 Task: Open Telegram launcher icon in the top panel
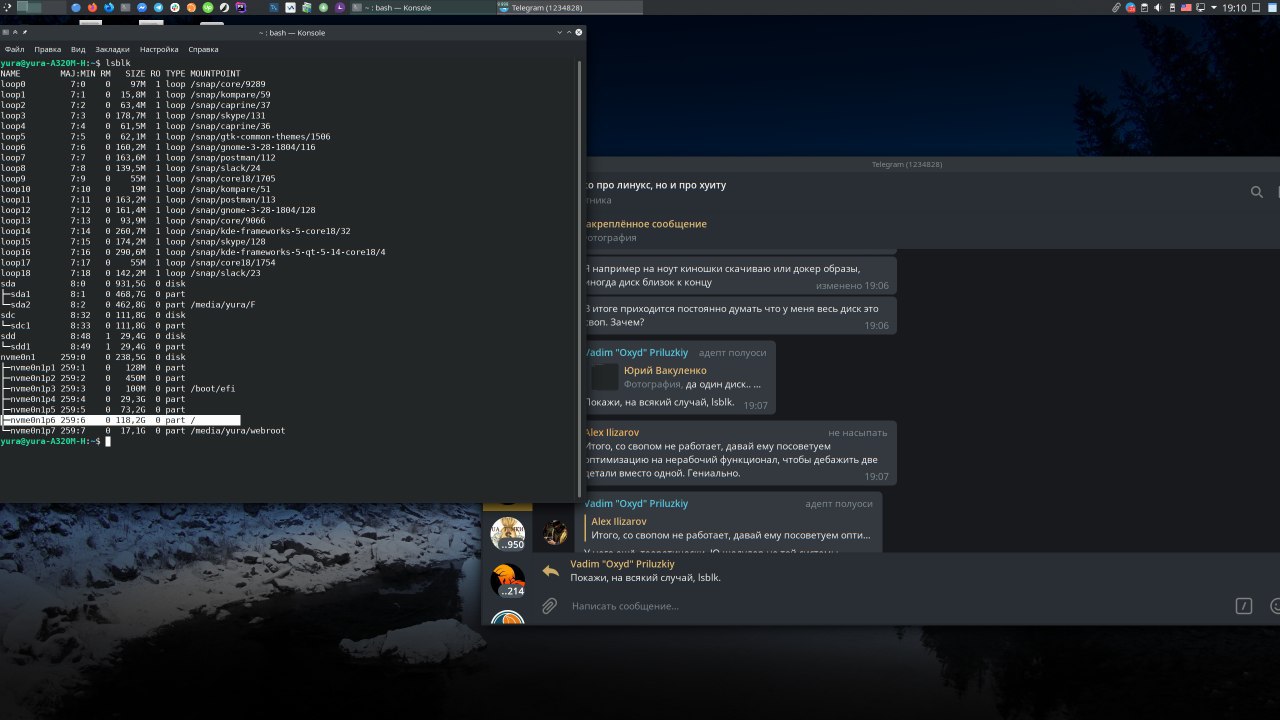click(x=158, y=7)
